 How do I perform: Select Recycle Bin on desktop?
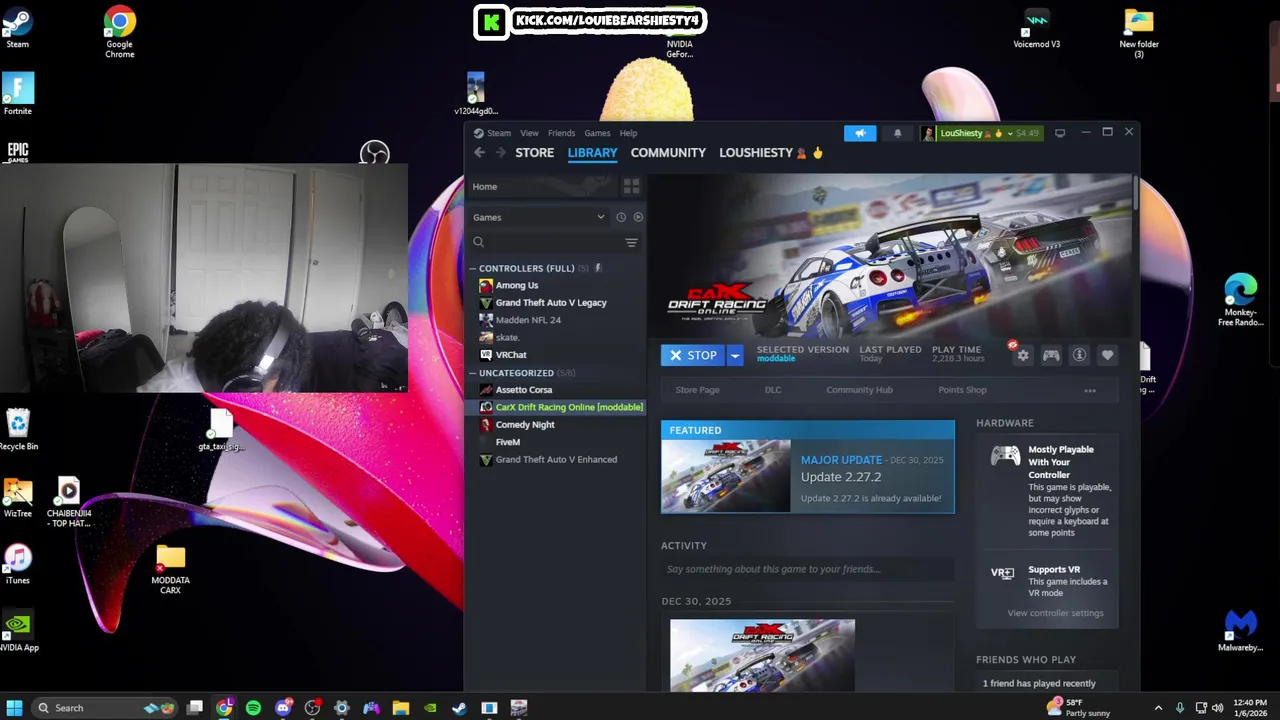tap(18, 429)
